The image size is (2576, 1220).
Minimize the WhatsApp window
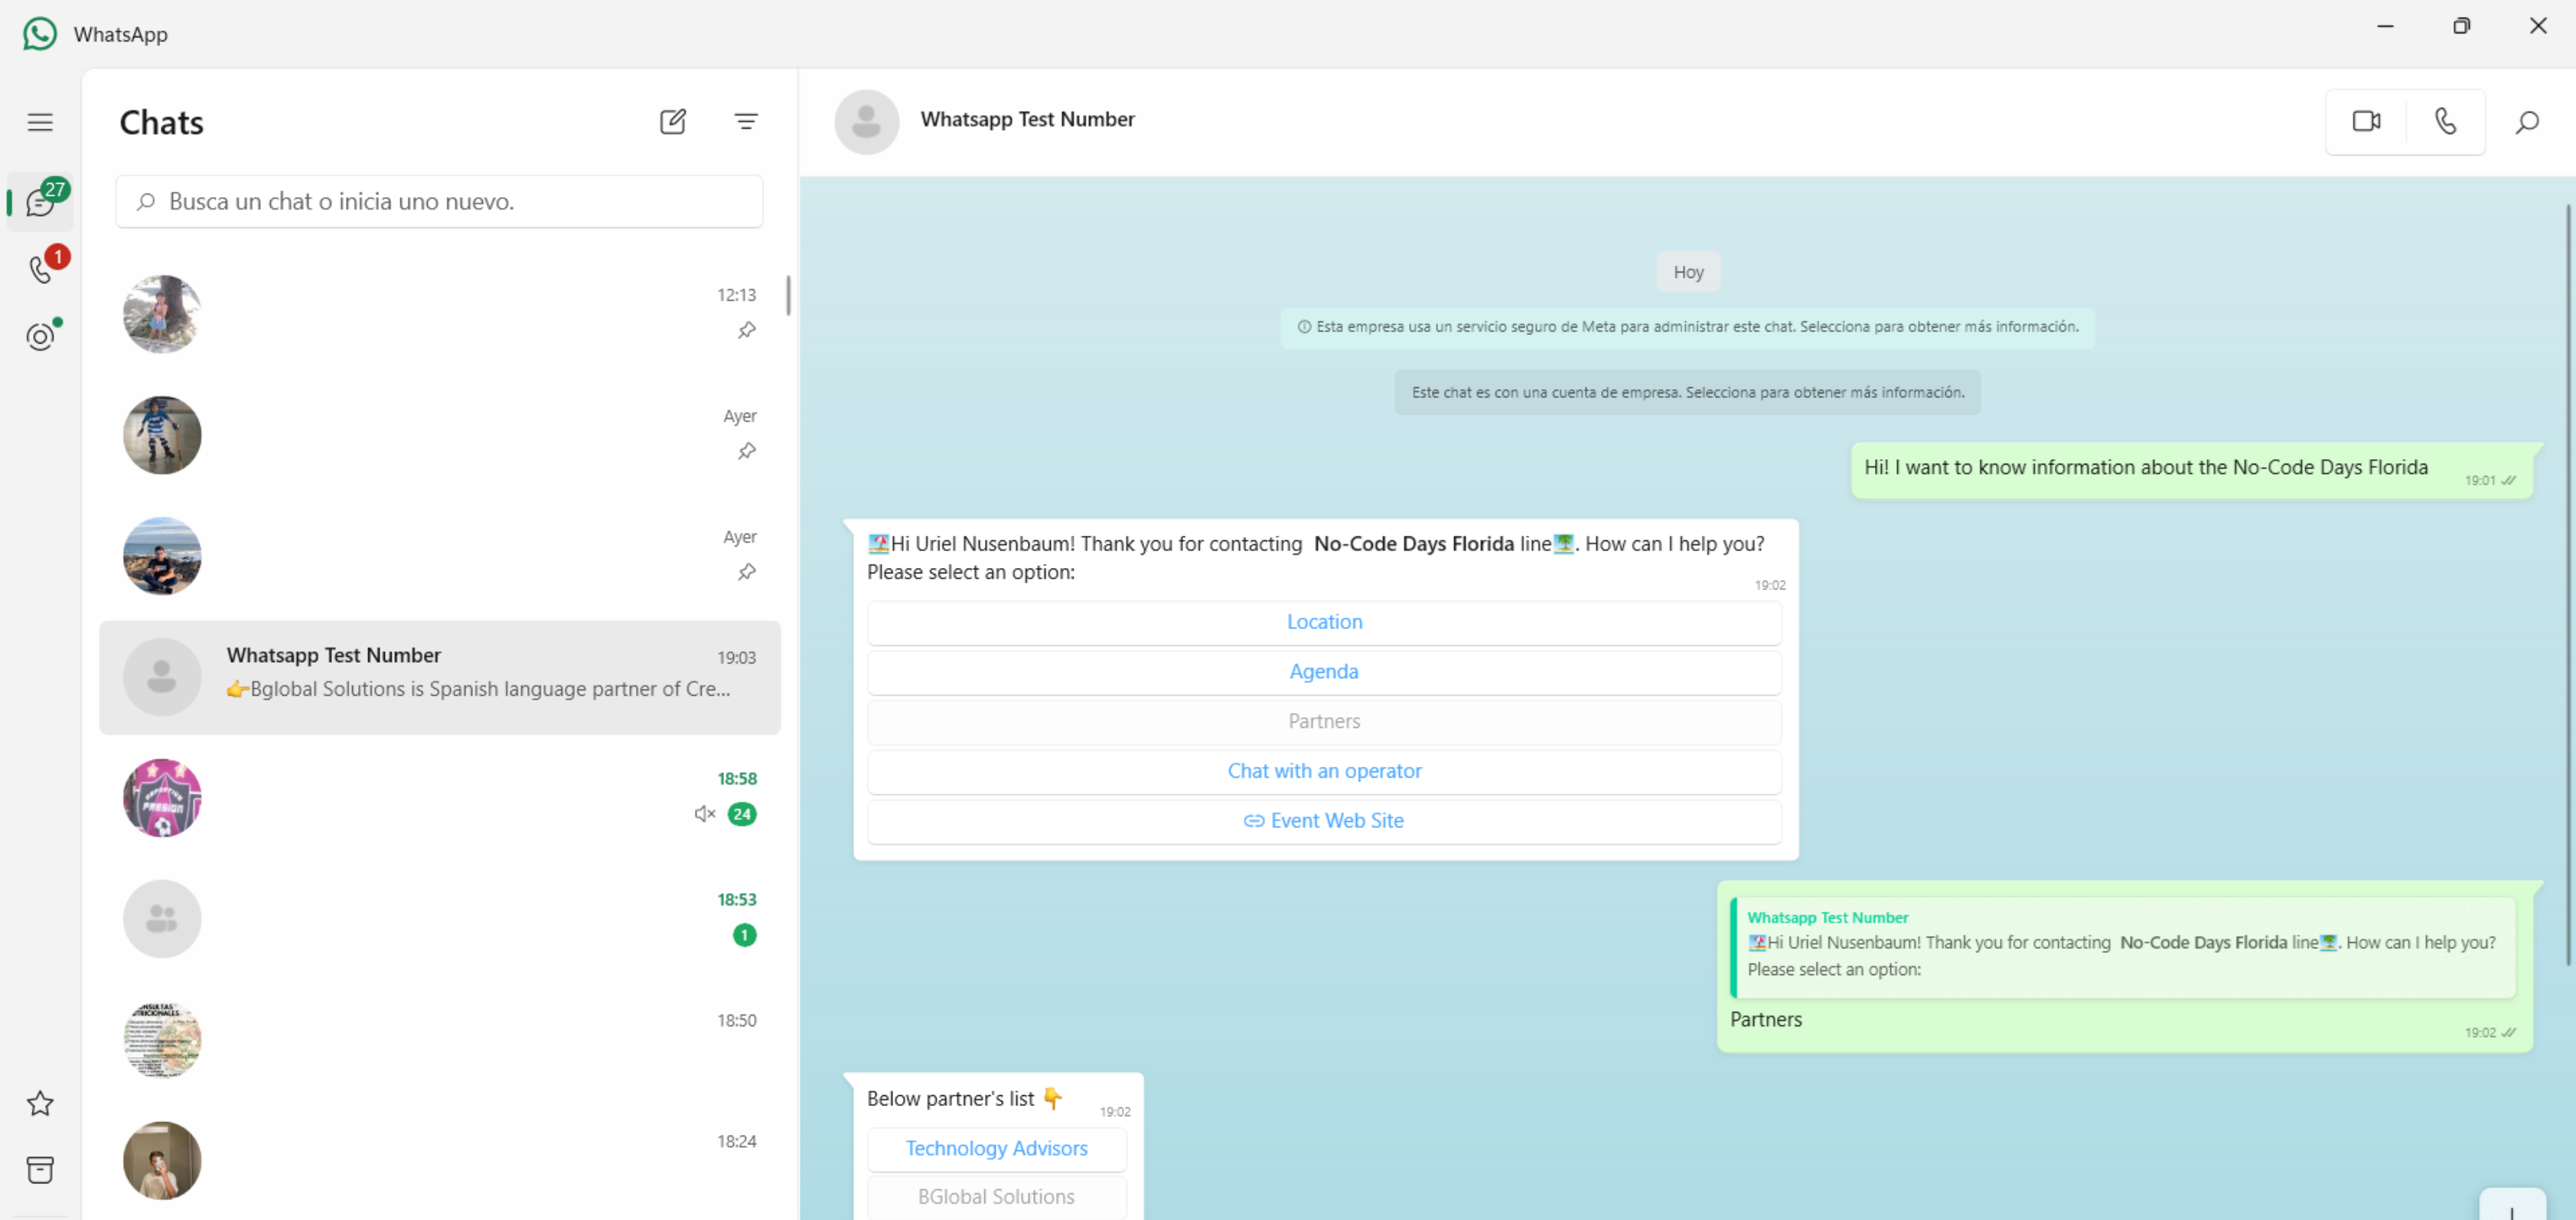[2385, 26]
